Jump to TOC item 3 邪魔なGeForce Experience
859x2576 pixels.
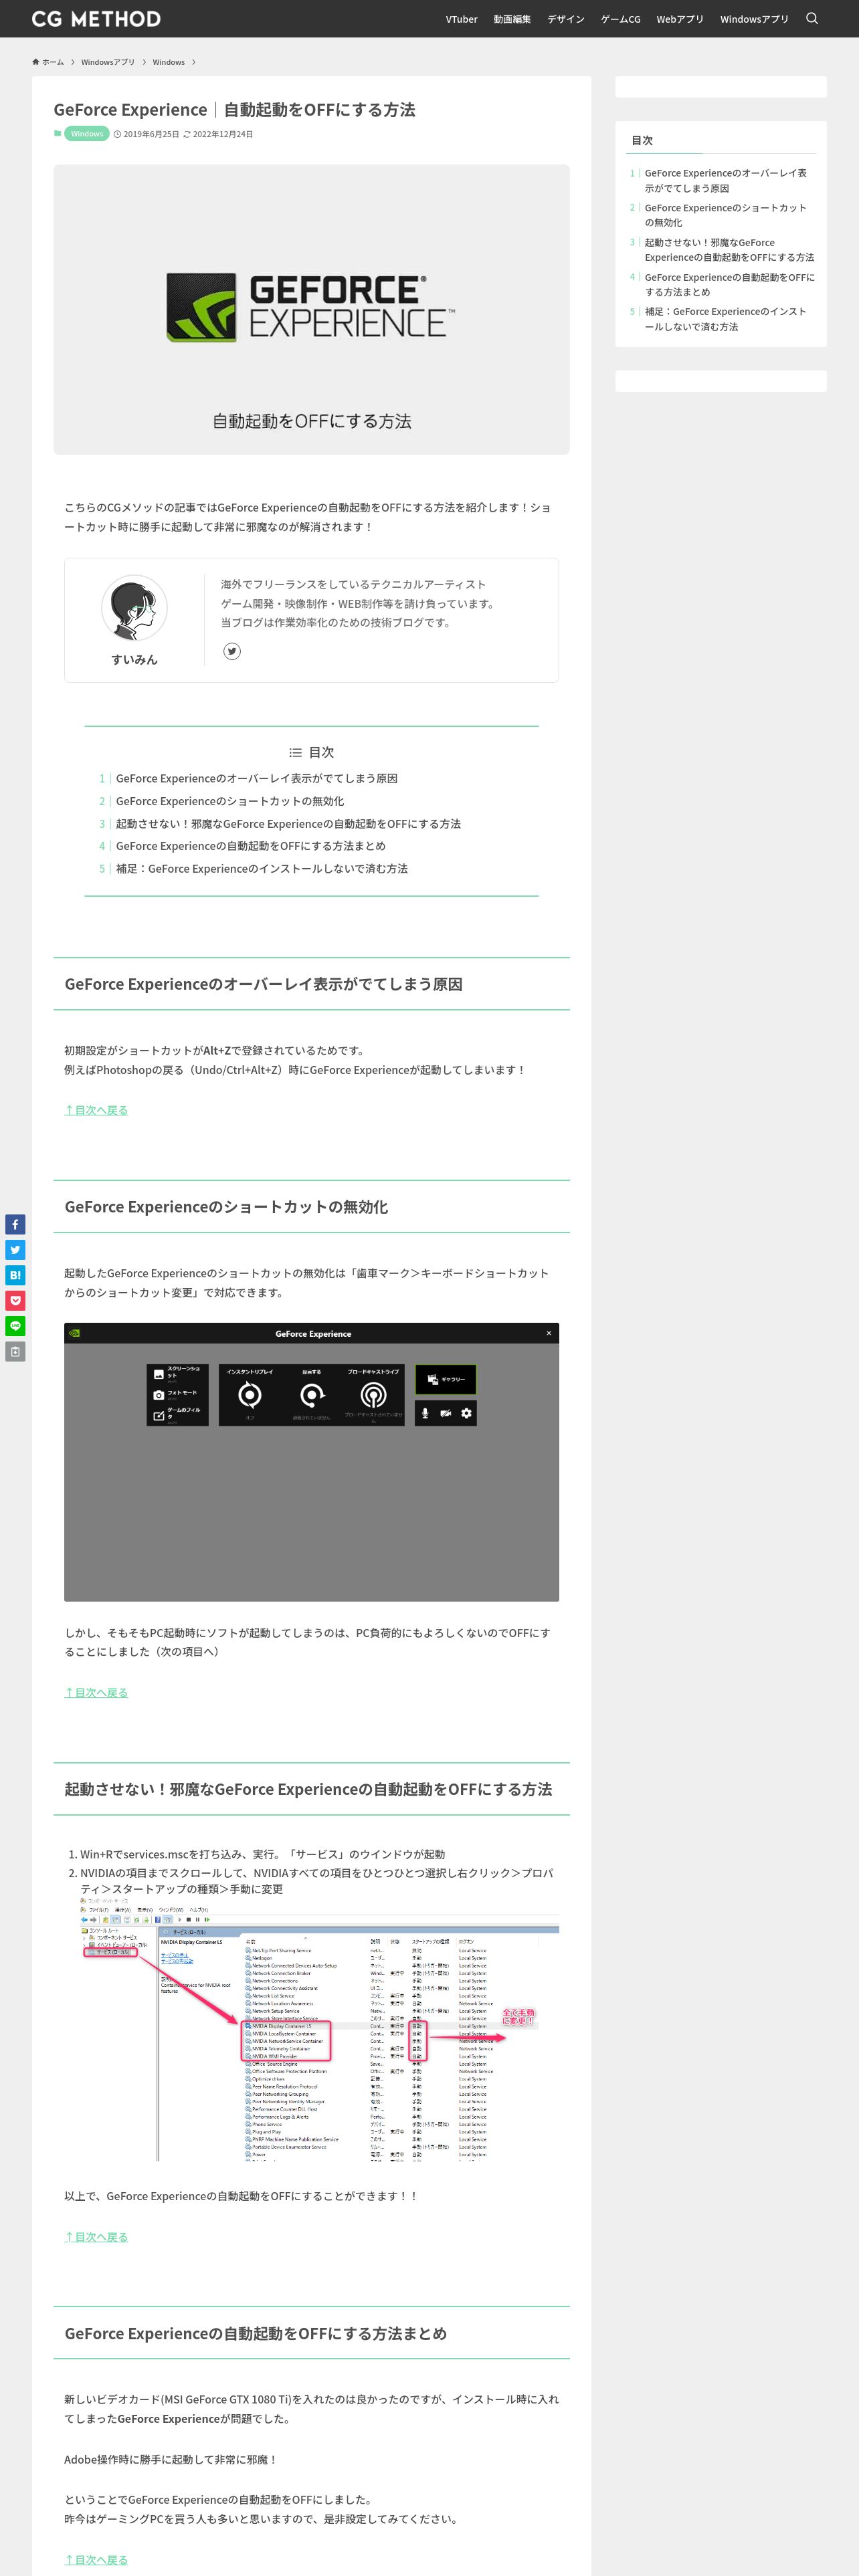tap(288, 824)
